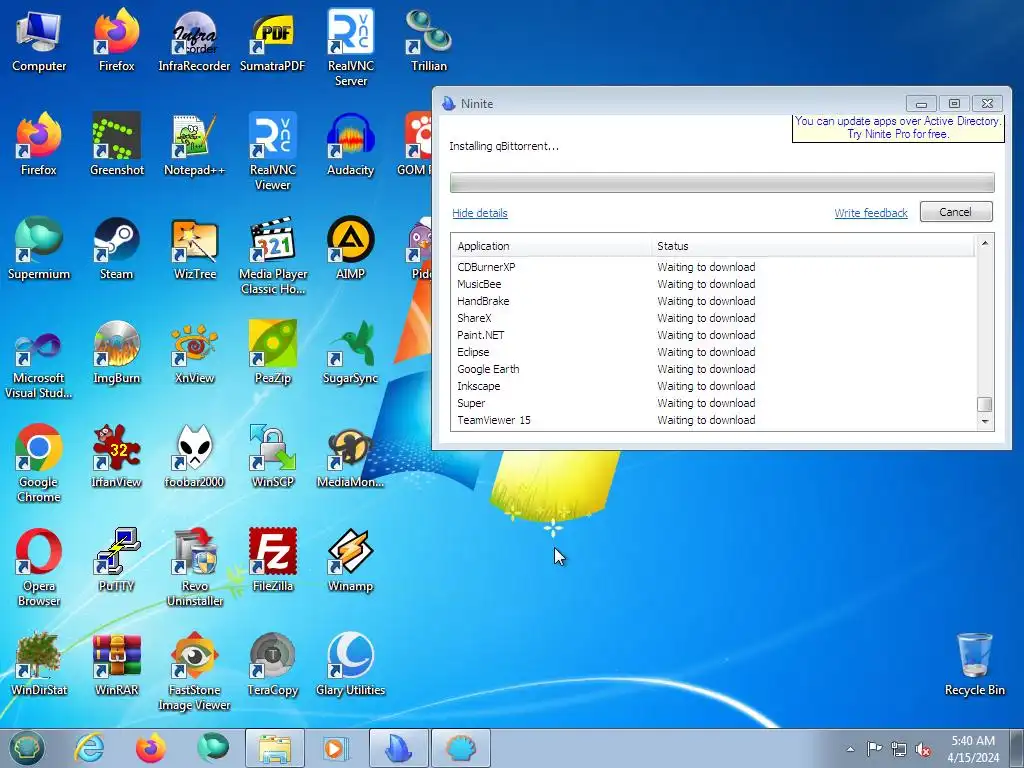Select the WizTree desktop icon

point(194,249)
